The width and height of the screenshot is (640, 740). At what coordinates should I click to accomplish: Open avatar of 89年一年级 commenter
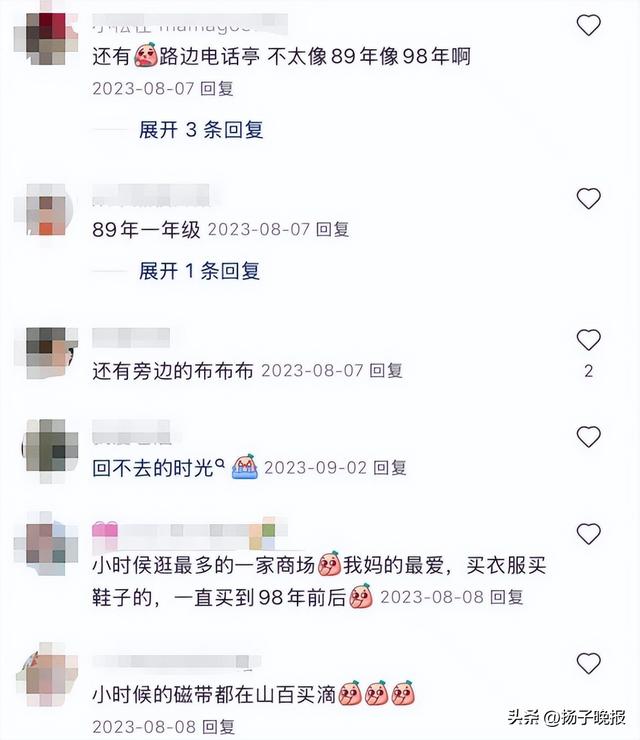tap(44, 210)
